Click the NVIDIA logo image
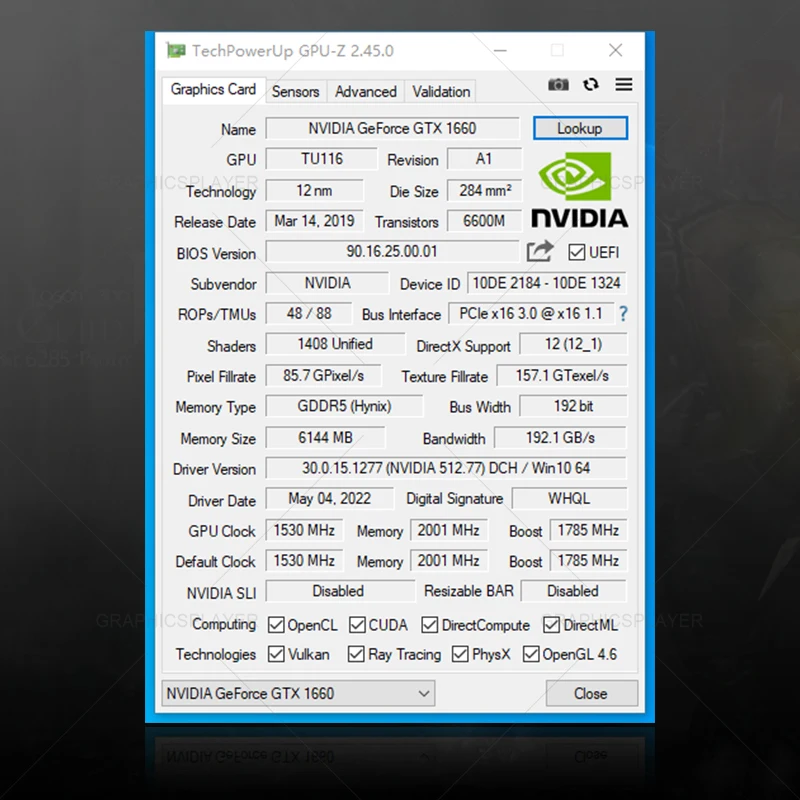The image size is (800, 800). 580,189
